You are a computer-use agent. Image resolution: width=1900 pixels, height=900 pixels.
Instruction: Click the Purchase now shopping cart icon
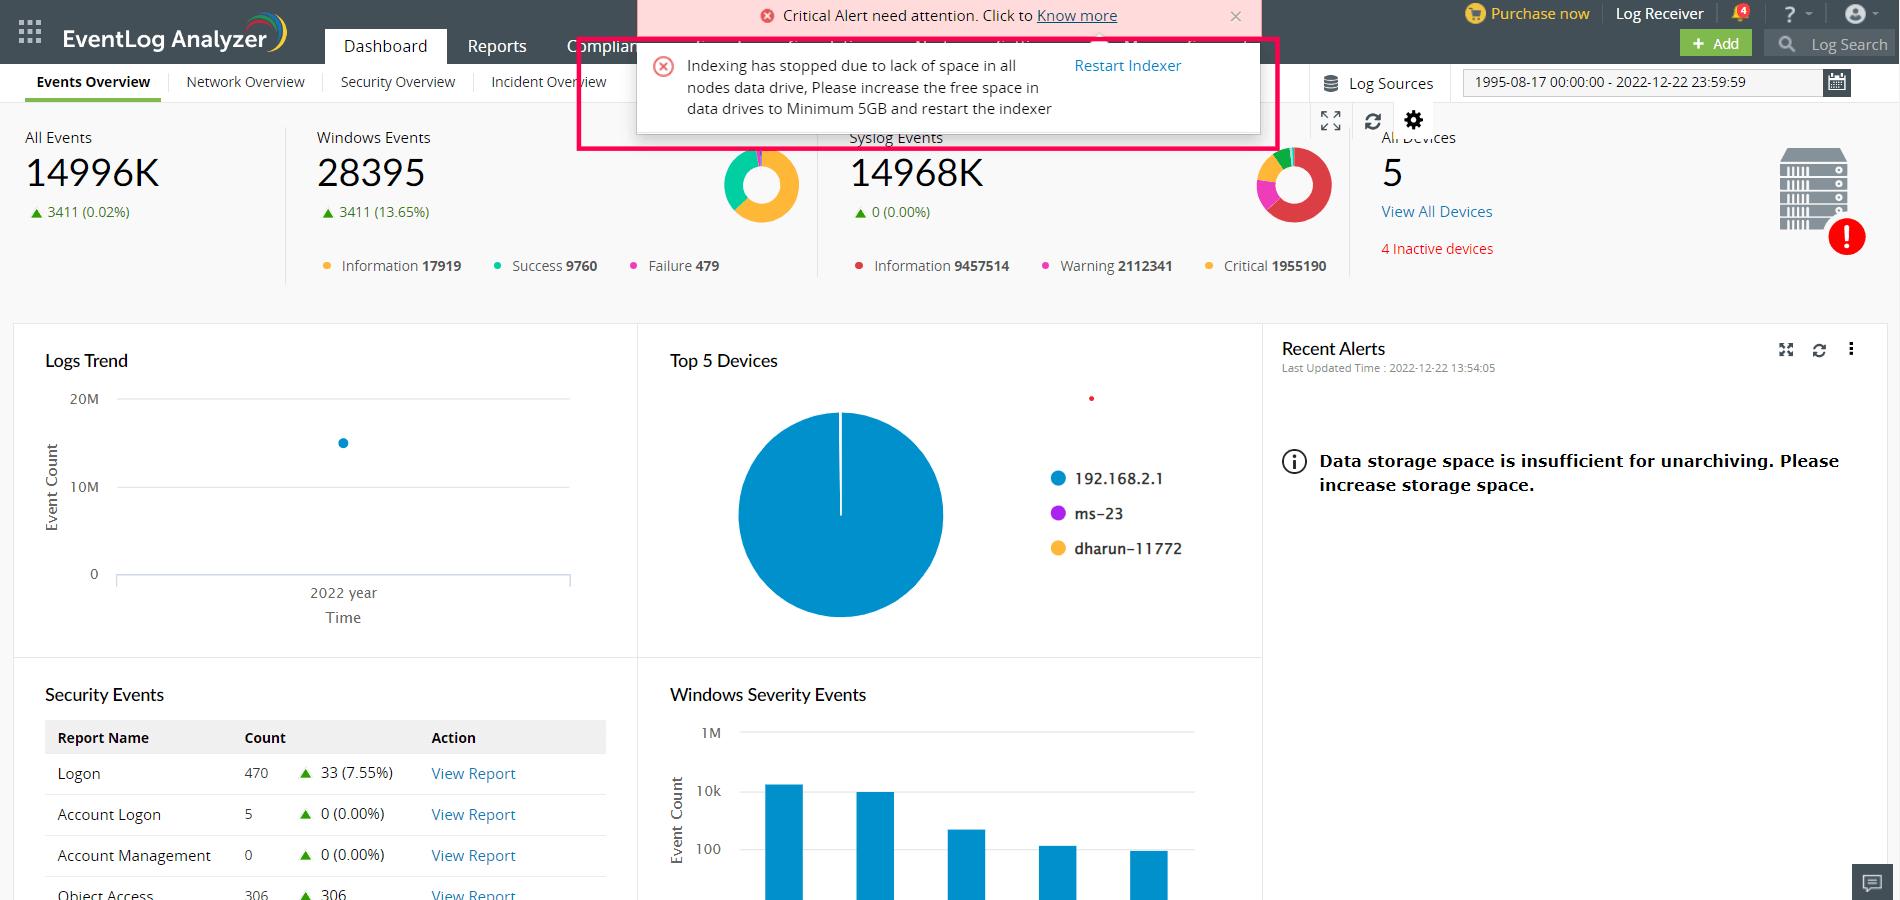click(1474, 13)
